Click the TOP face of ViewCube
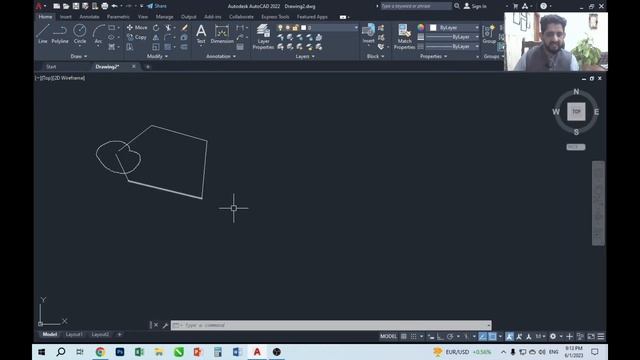640x360 pixels. pos(576,111)
